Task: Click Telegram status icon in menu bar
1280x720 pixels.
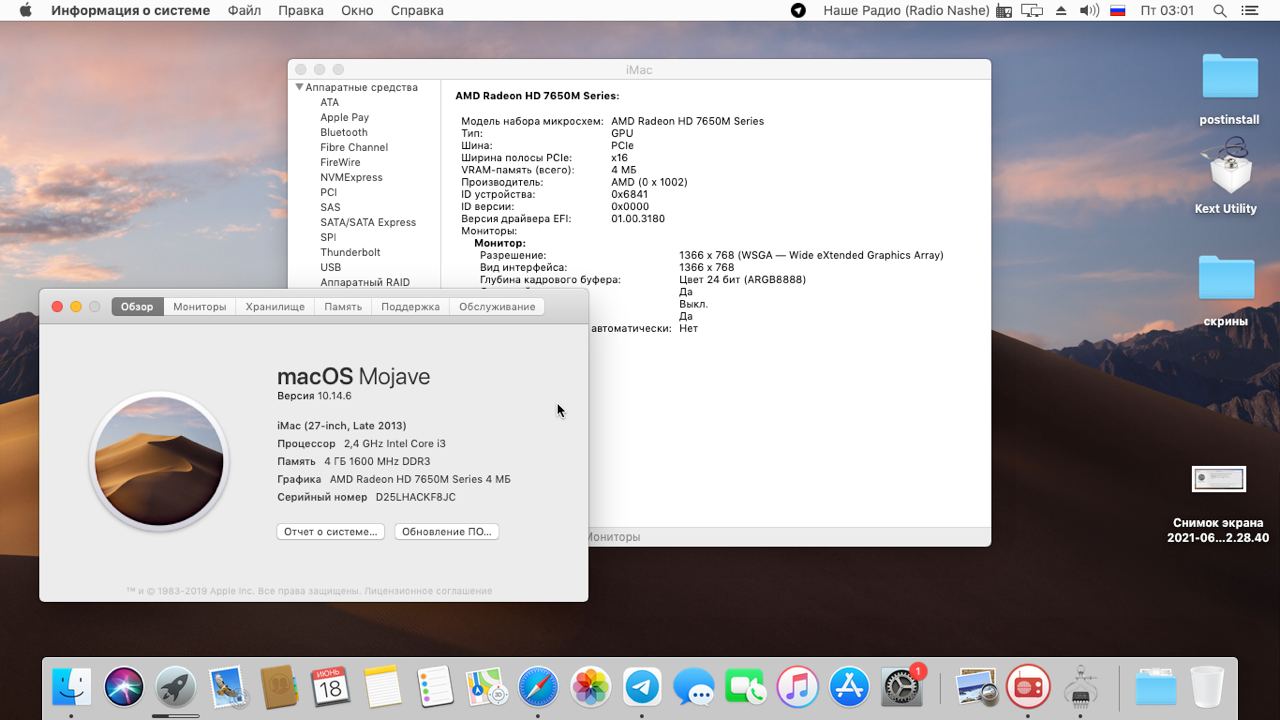Action: pyautogui.click(x=798, y=10)
